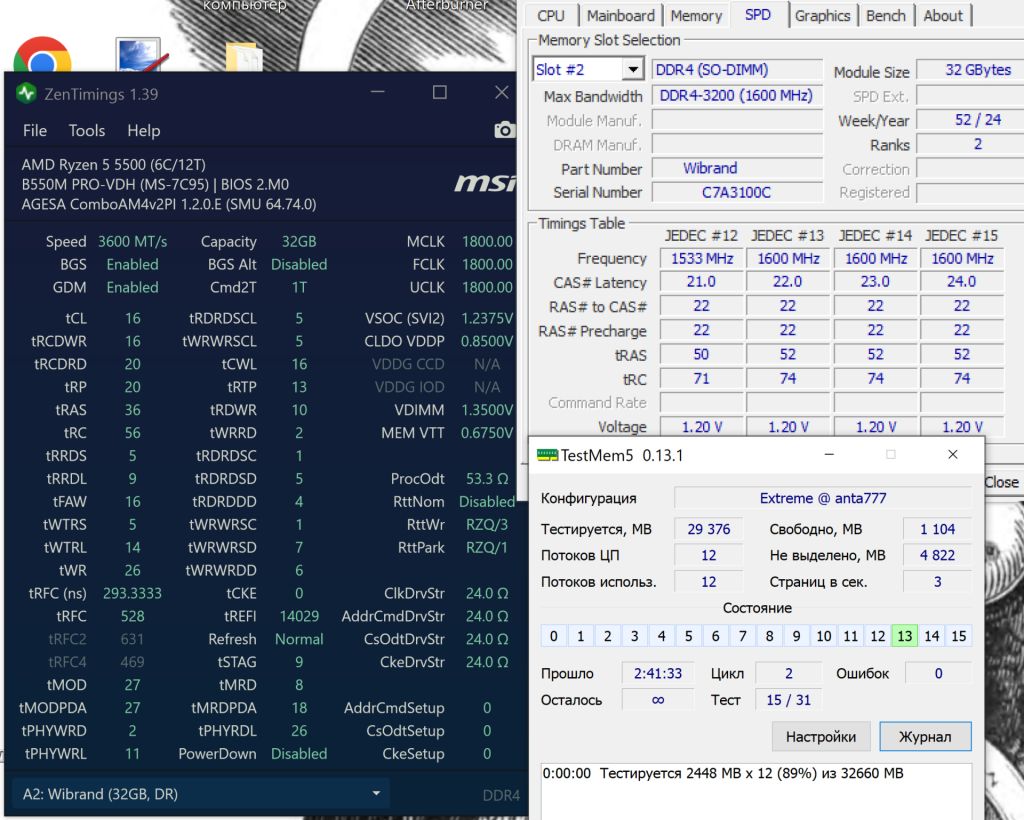
Task: Click the Week/Year field 52 / 24
Action: point(970,120)
